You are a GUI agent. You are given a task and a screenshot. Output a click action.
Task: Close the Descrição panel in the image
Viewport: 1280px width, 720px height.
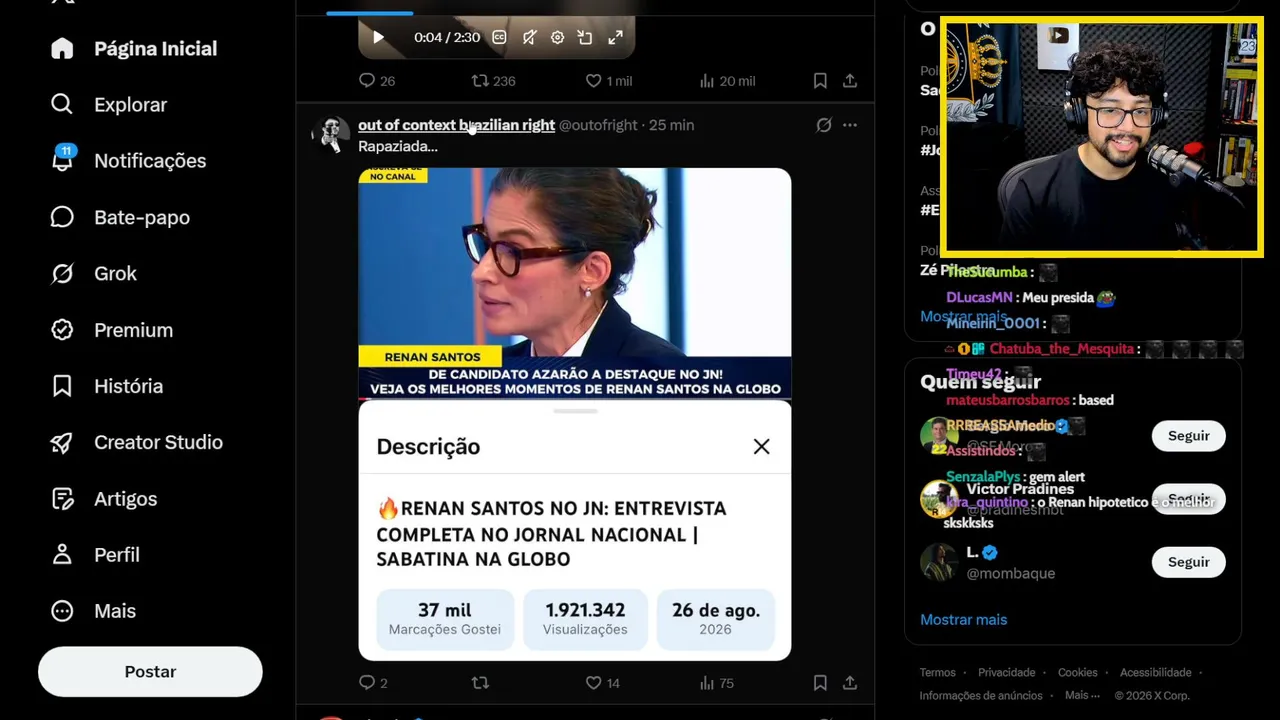coord(762,447)
